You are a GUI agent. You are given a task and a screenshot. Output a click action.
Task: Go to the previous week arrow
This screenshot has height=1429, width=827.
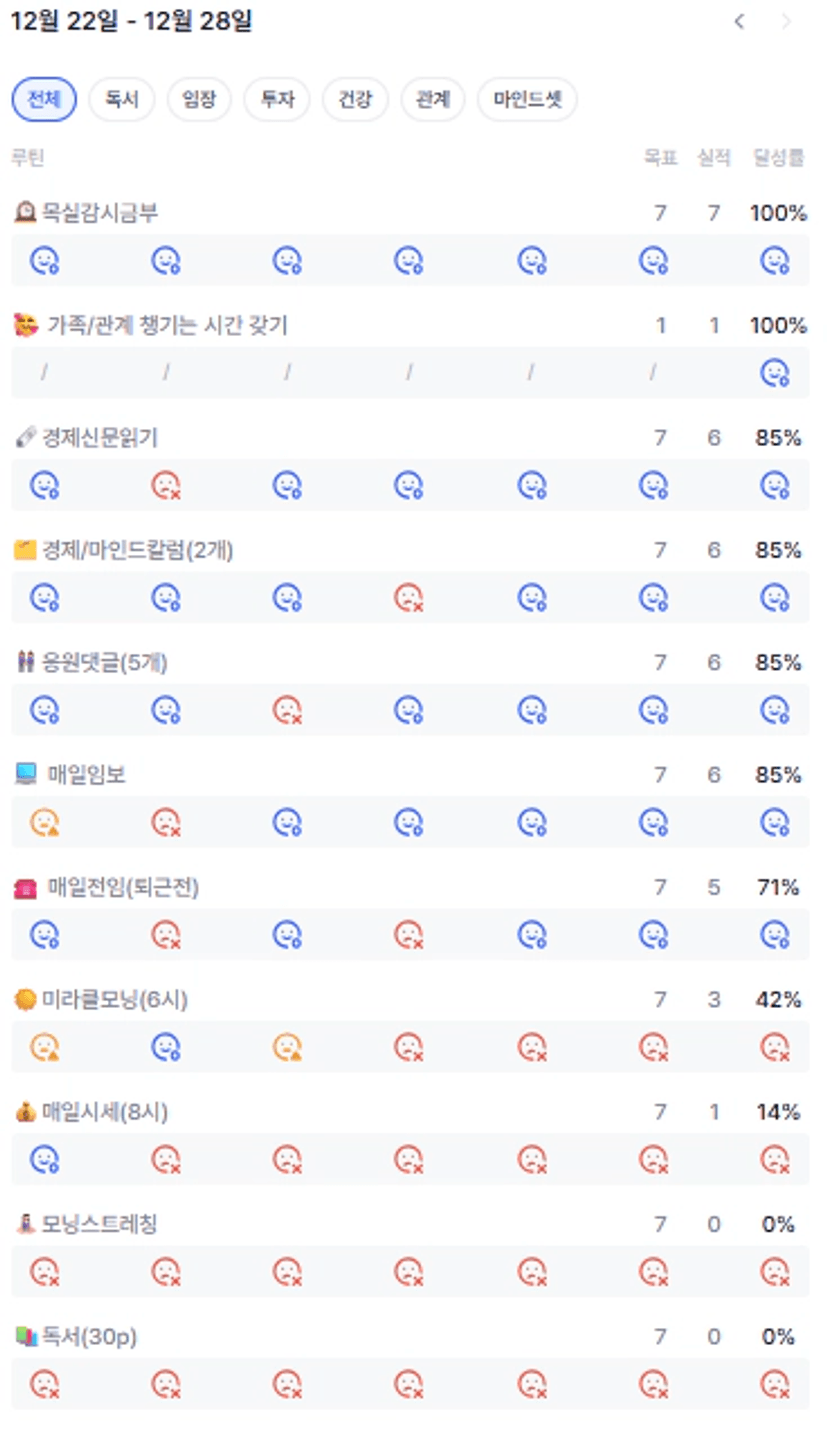[739, 22]
